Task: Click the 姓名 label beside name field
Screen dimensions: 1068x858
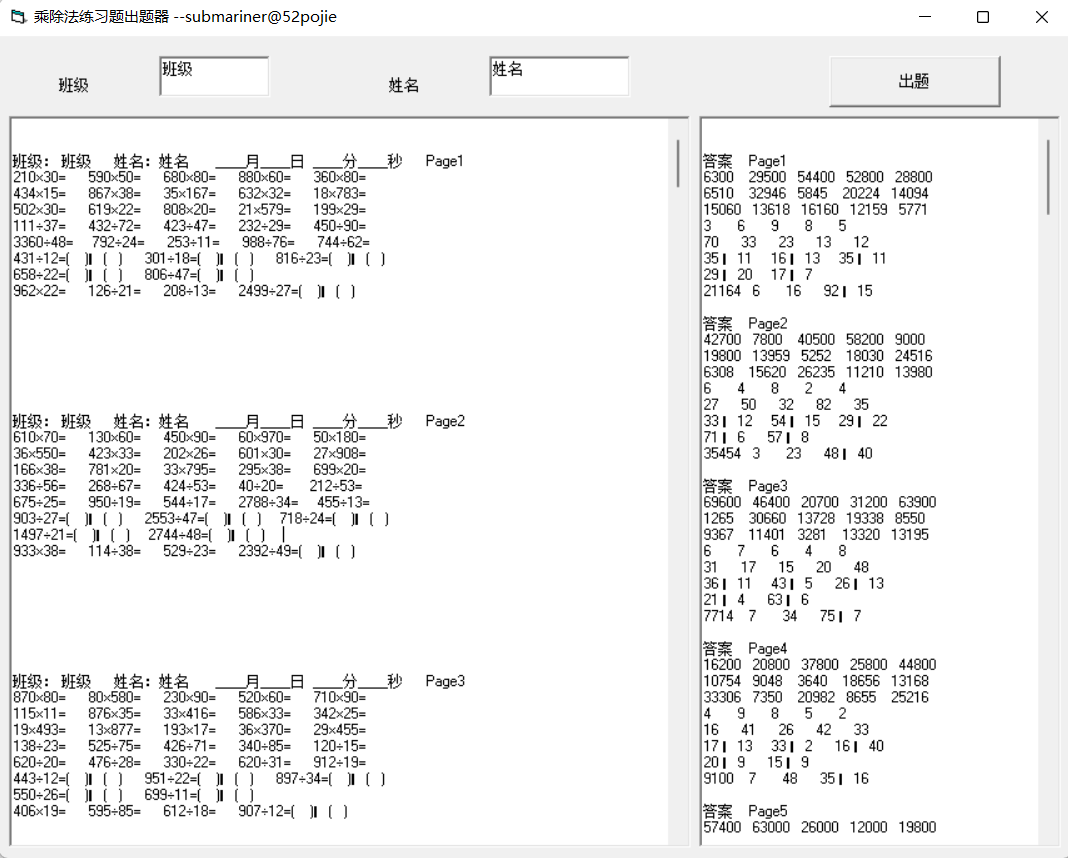Action: (x=403, y=85)
